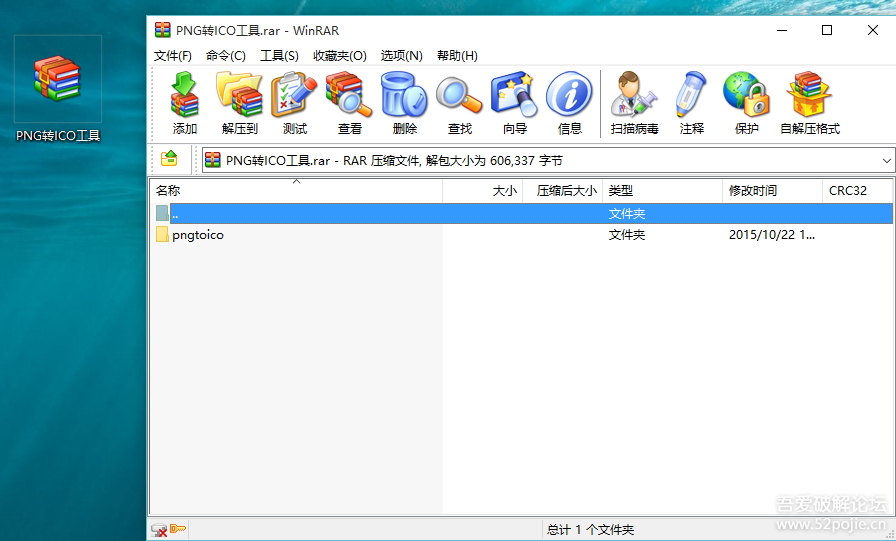Image resolution: width=896 pixels, height=541 pixels.
Task: Close the WinRAR window
Action: 873,30
